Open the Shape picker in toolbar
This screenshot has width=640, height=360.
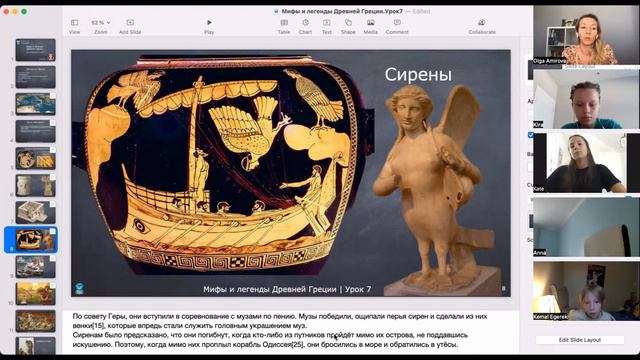(x=348, y=26)
